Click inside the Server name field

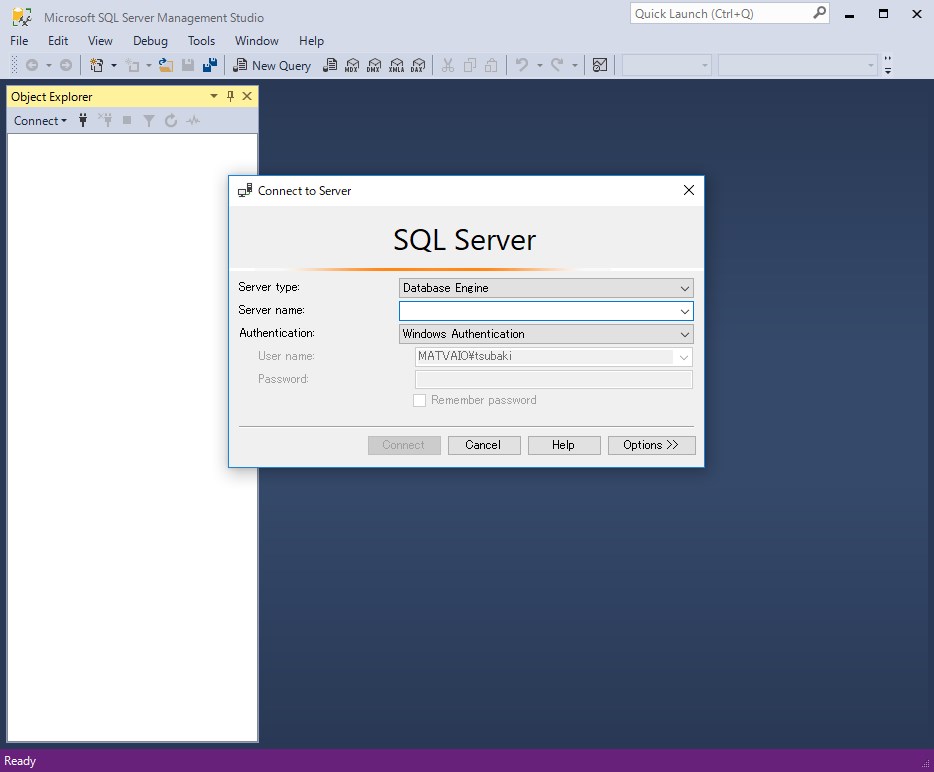point(540,310)
